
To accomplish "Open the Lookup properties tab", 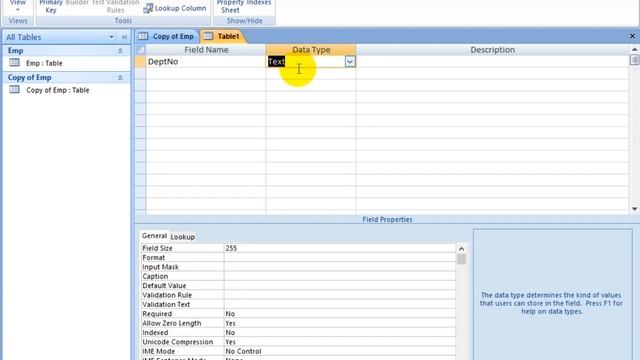I will [x=182, y=237].
